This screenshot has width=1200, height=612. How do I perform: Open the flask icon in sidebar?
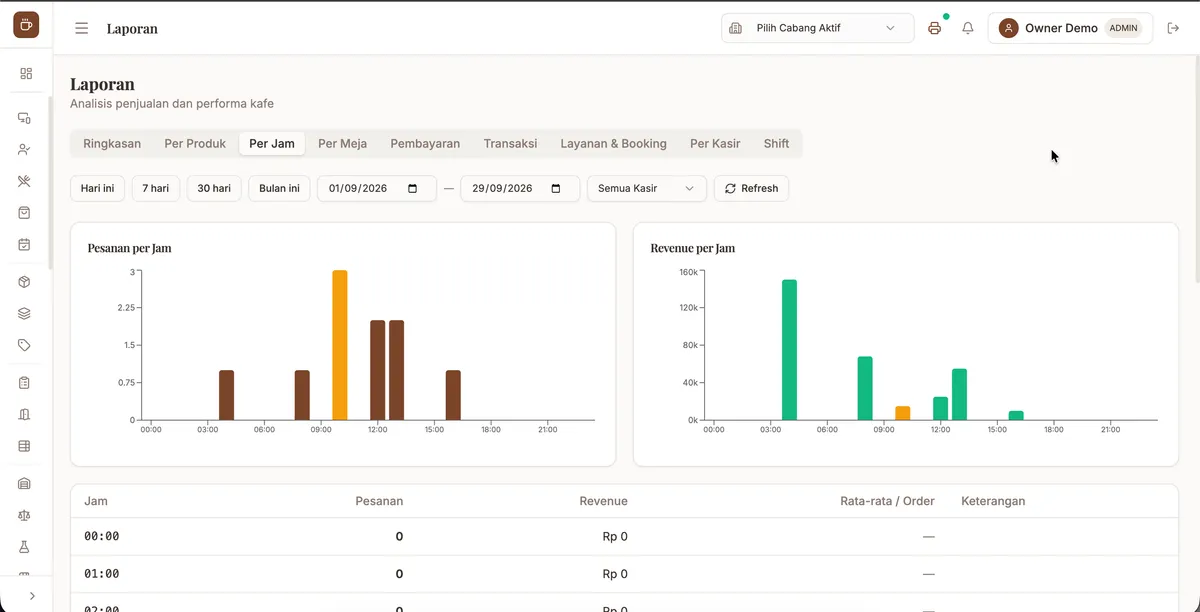click(x=25, y=547)
